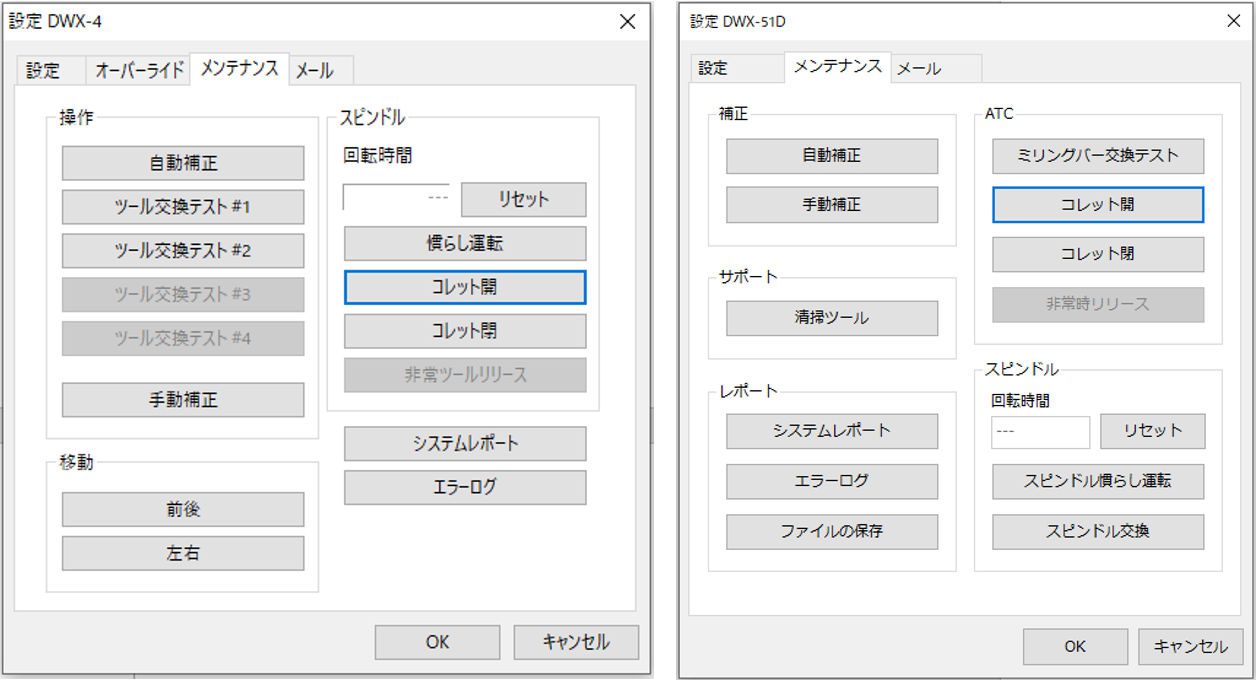Open システムレポート in DWX-4 window
1256x681 pixels.
[465, 443]
